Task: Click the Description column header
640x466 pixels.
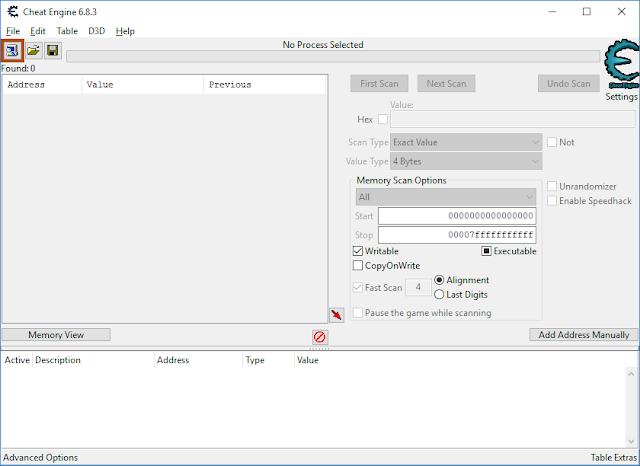Action: [x=93, y=360]
